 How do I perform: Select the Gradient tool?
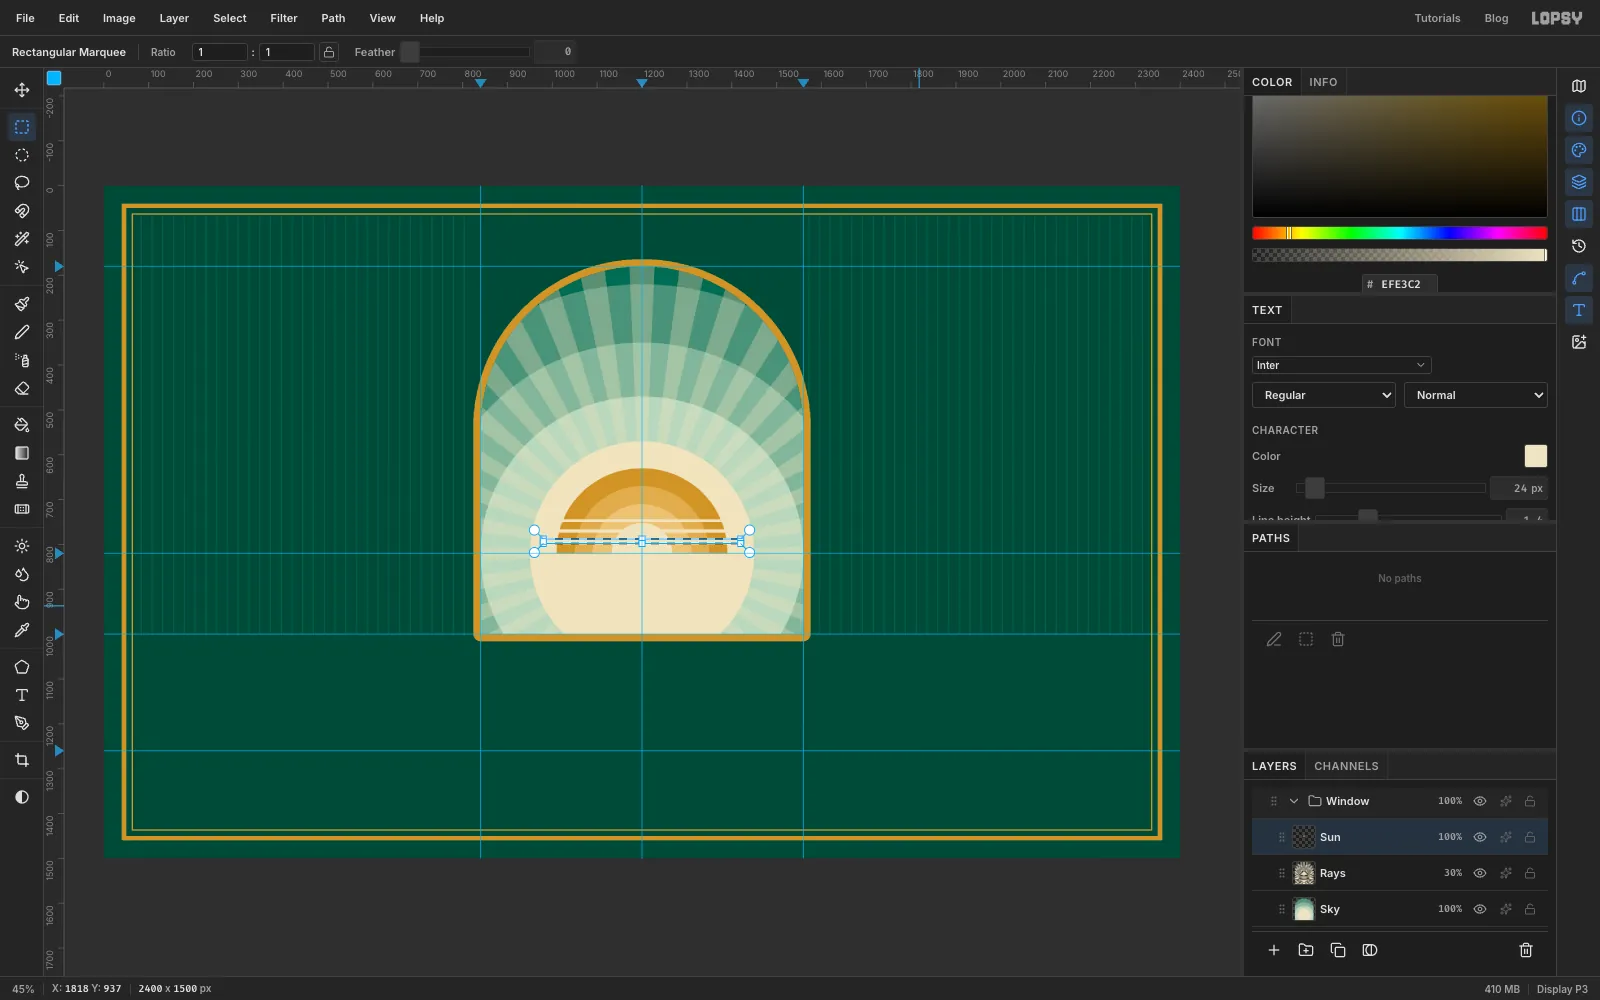click(x=22, y=453)
